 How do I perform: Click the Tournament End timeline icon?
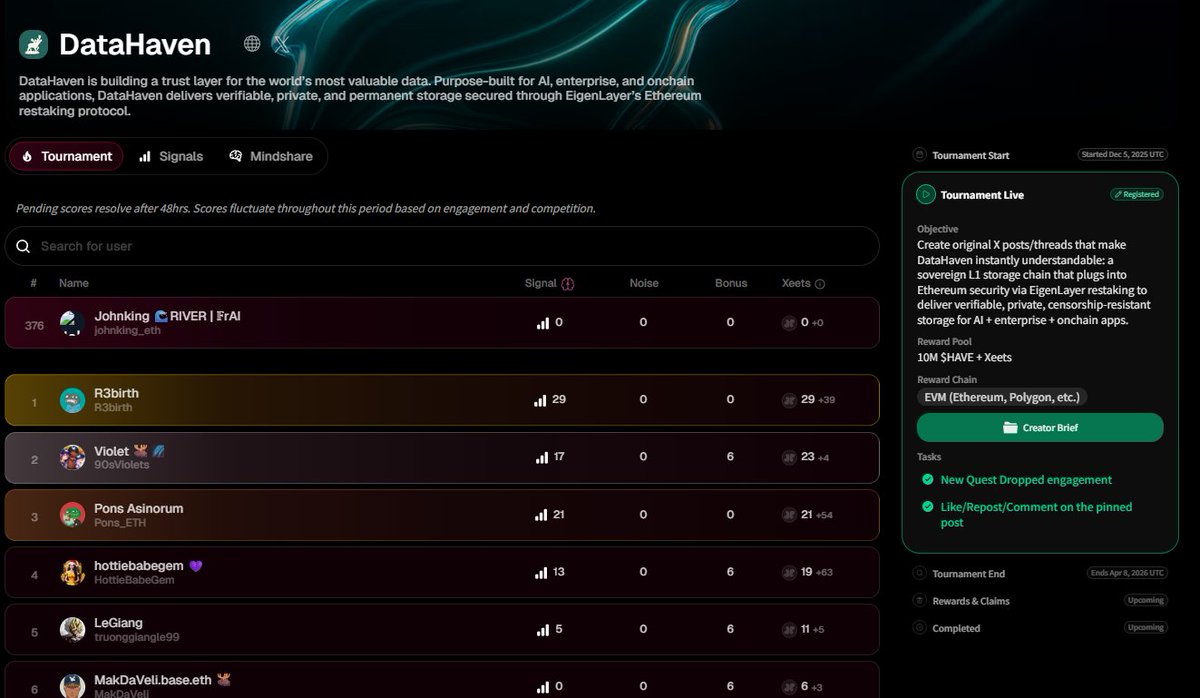pos(919,574)
